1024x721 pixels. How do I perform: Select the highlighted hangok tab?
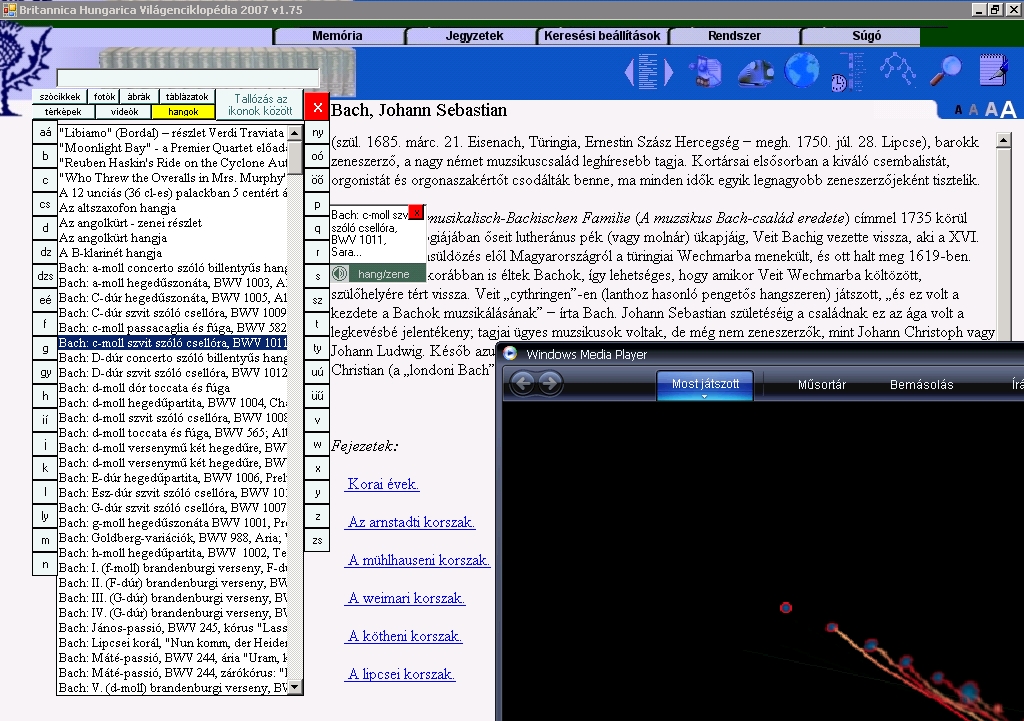pyautogui.click(x=183, y=112)
